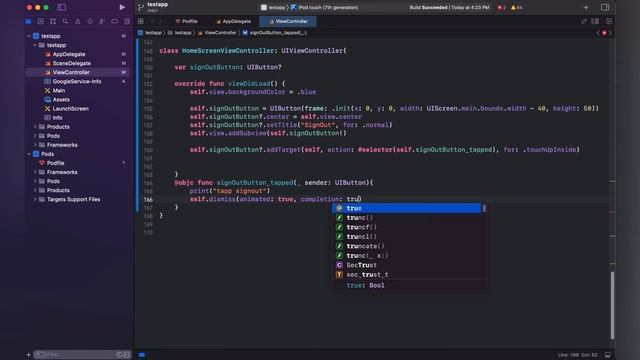Go back in editor history

[152, 21]
